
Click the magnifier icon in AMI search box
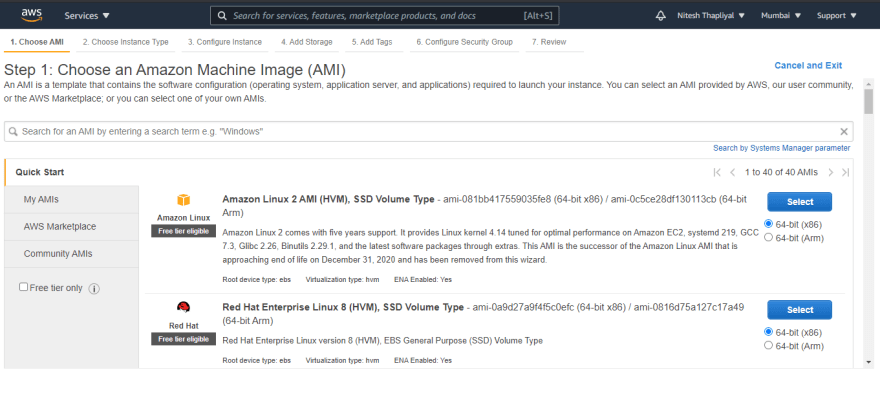(13, 132)
